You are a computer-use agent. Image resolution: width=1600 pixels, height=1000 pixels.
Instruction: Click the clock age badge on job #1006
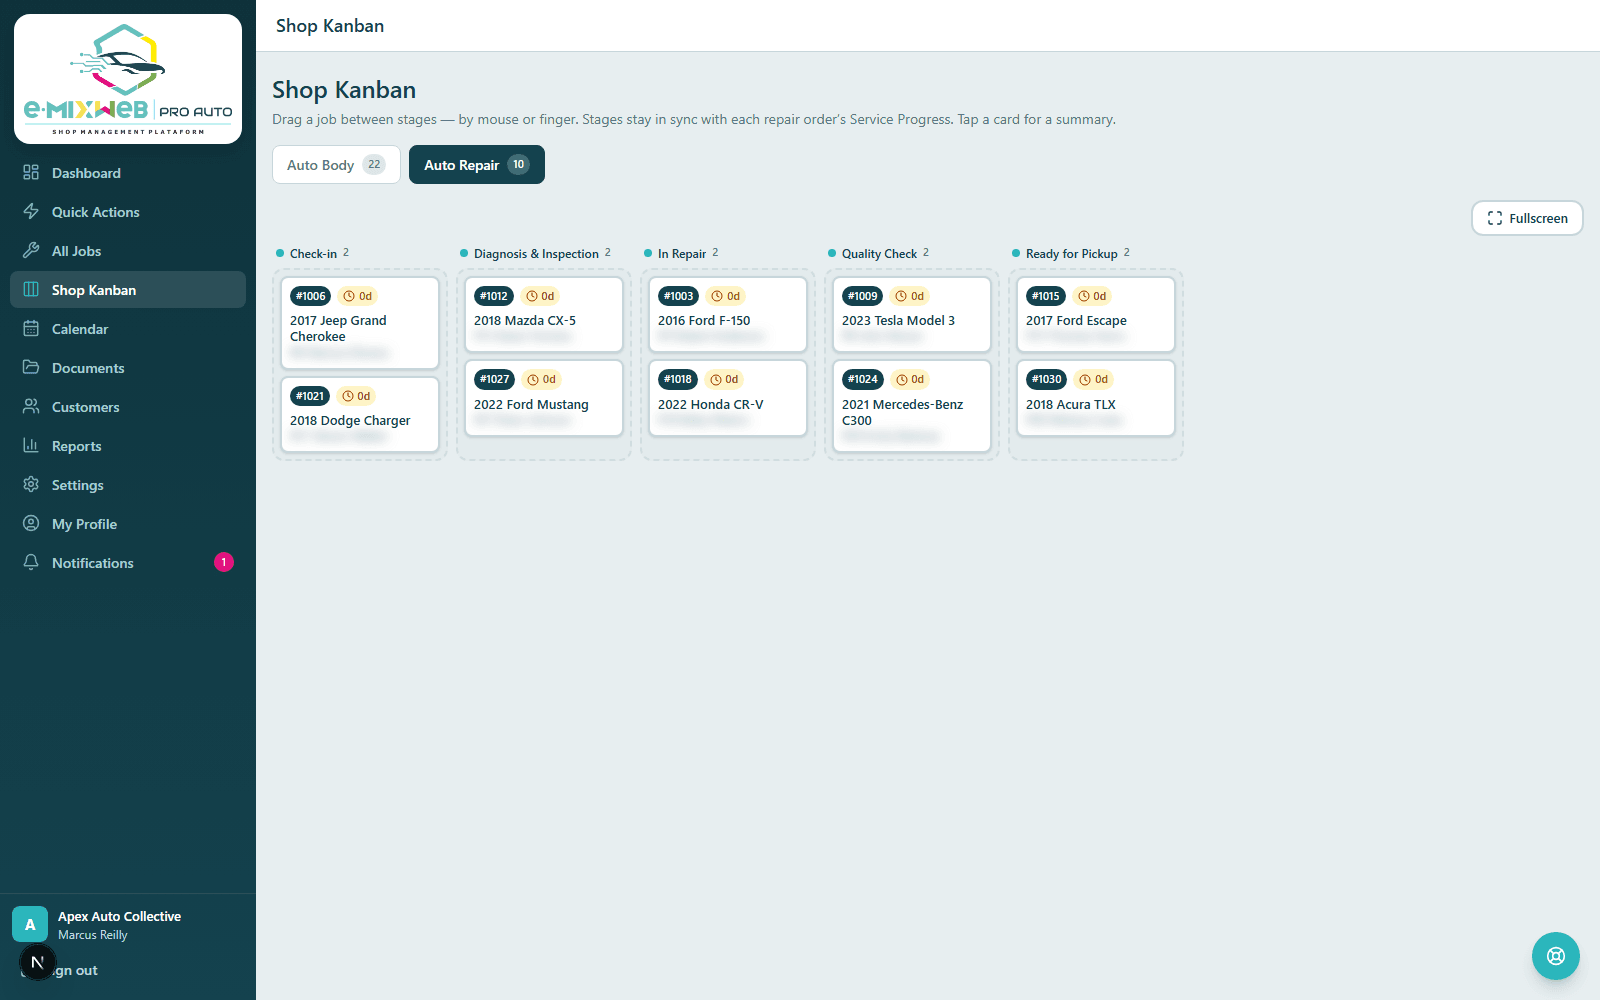coord(358,296)
